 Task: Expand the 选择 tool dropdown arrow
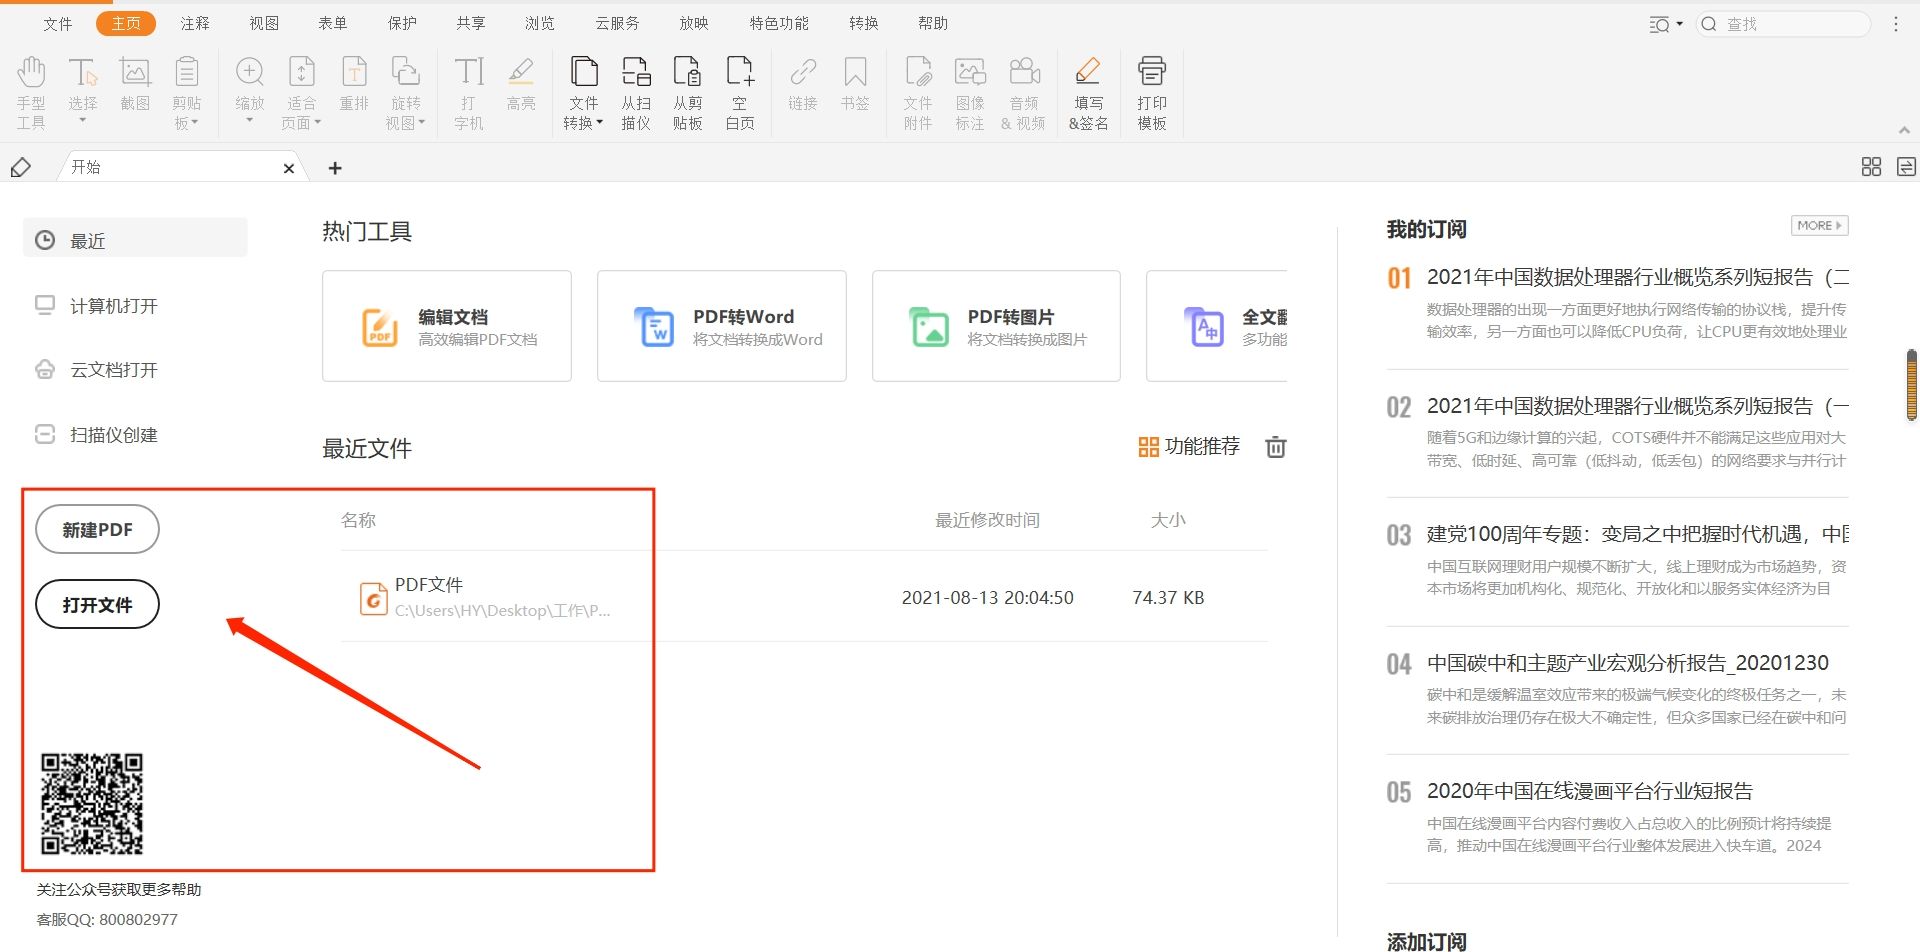pos(83,120)
